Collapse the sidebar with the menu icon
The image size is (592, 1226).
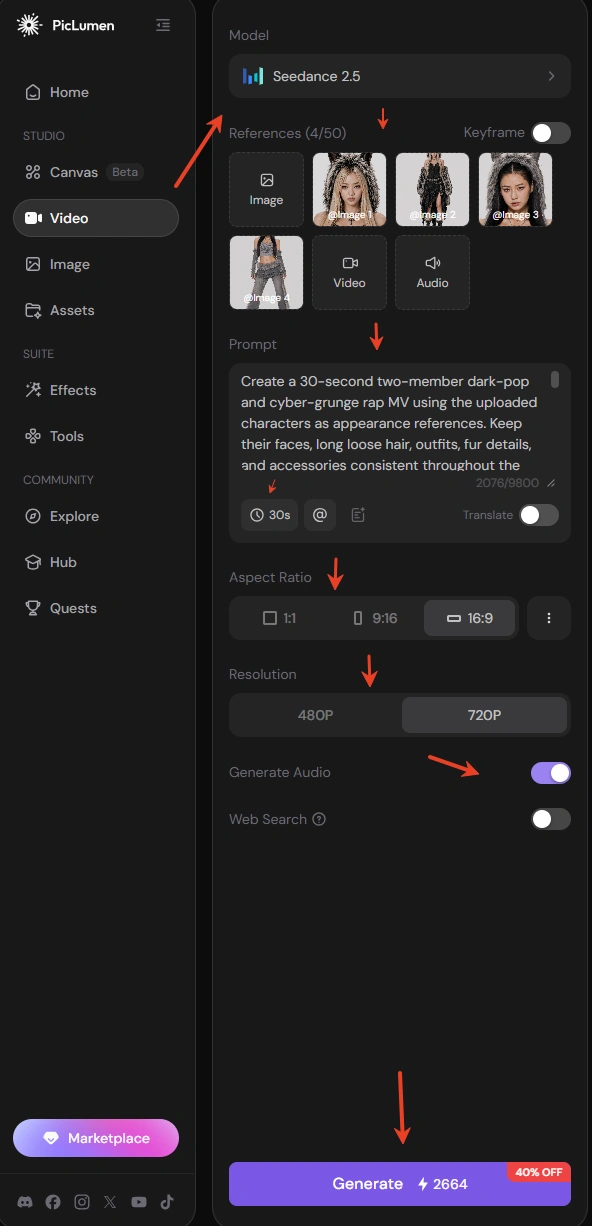pyautogui.click(x=163, y=25)
